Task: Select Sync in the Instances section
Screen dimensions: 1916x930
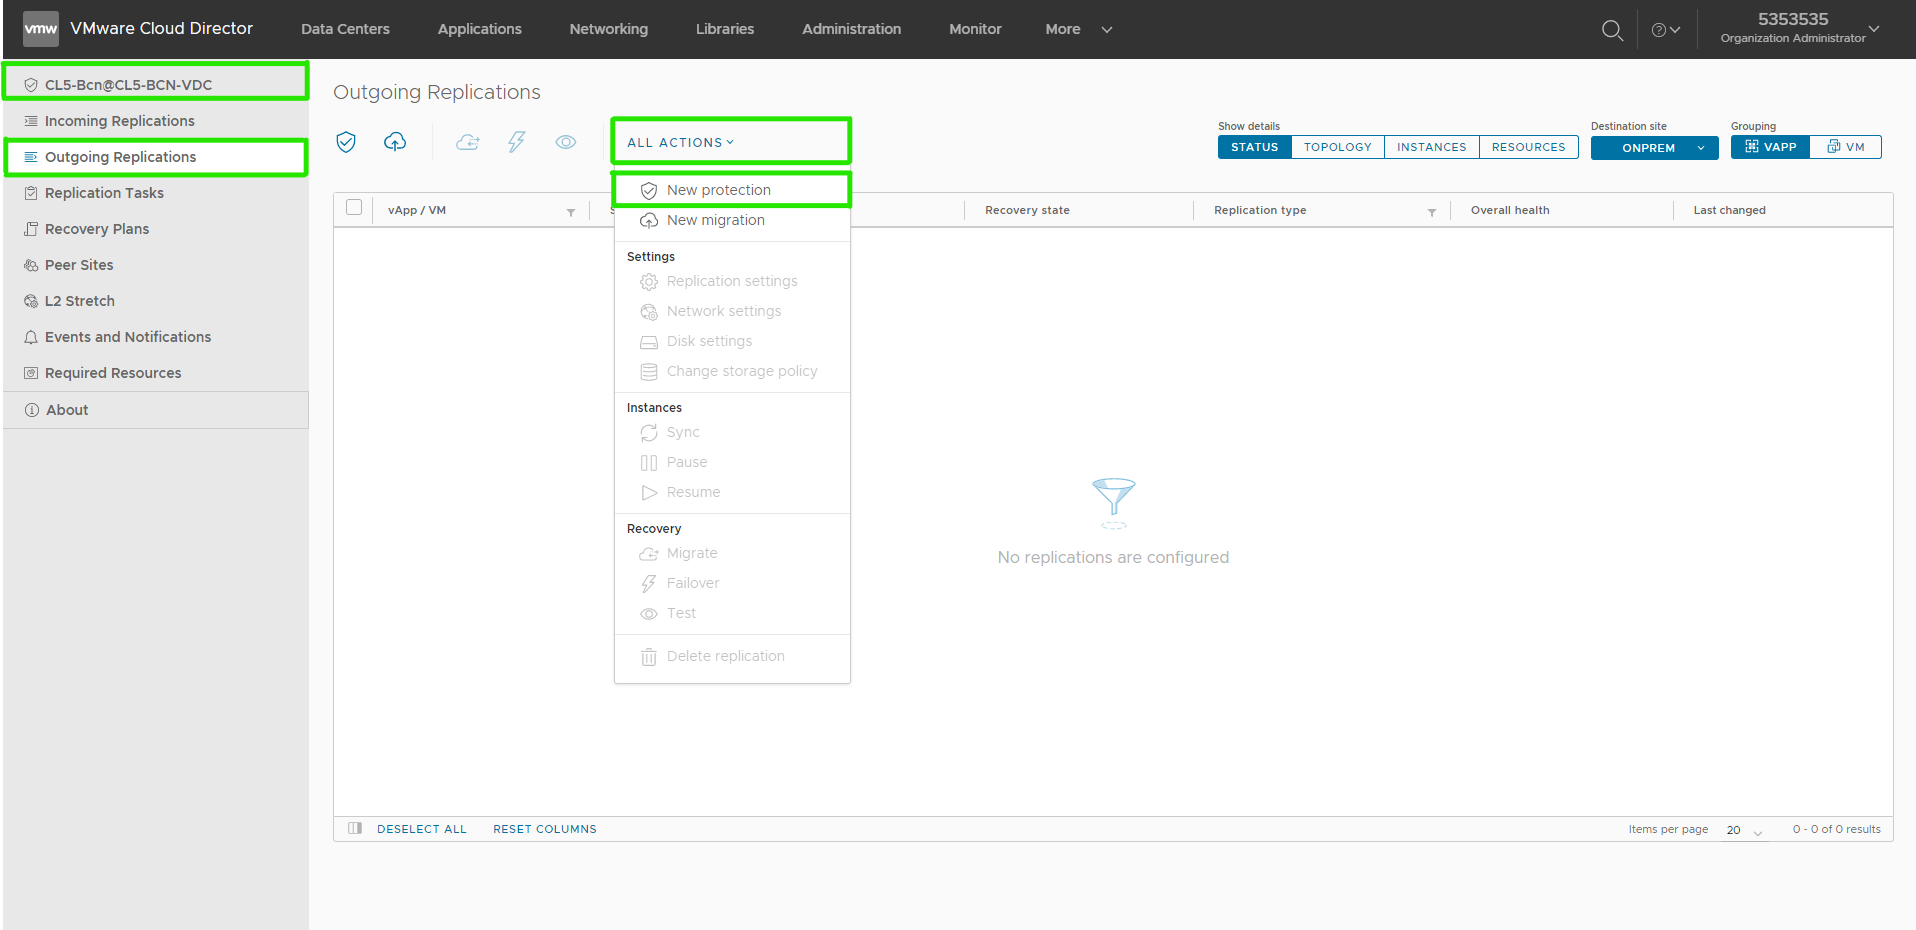Action: point(732,432)
